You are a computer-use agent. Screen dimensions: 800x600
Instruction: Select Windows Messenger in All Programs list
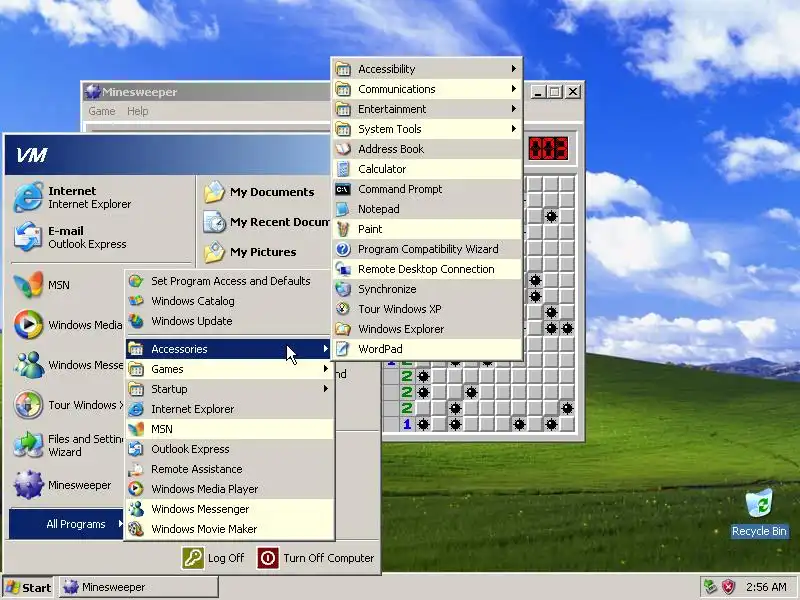(229, 509)
